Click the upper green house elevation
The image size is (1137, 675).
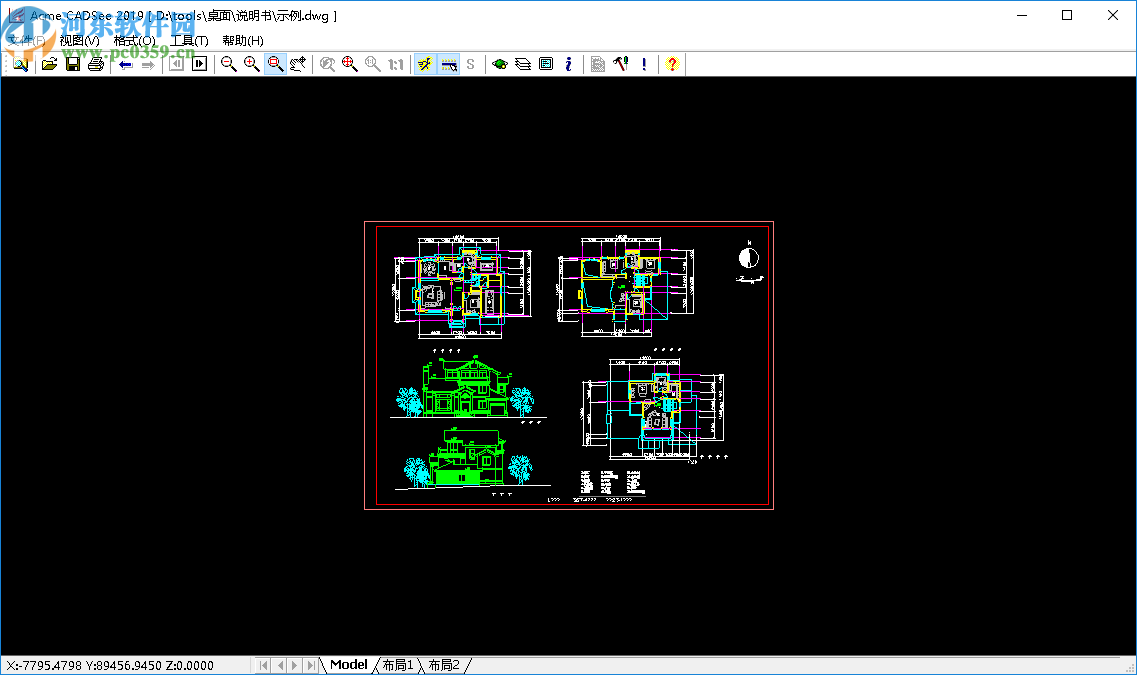click(466, 387)
